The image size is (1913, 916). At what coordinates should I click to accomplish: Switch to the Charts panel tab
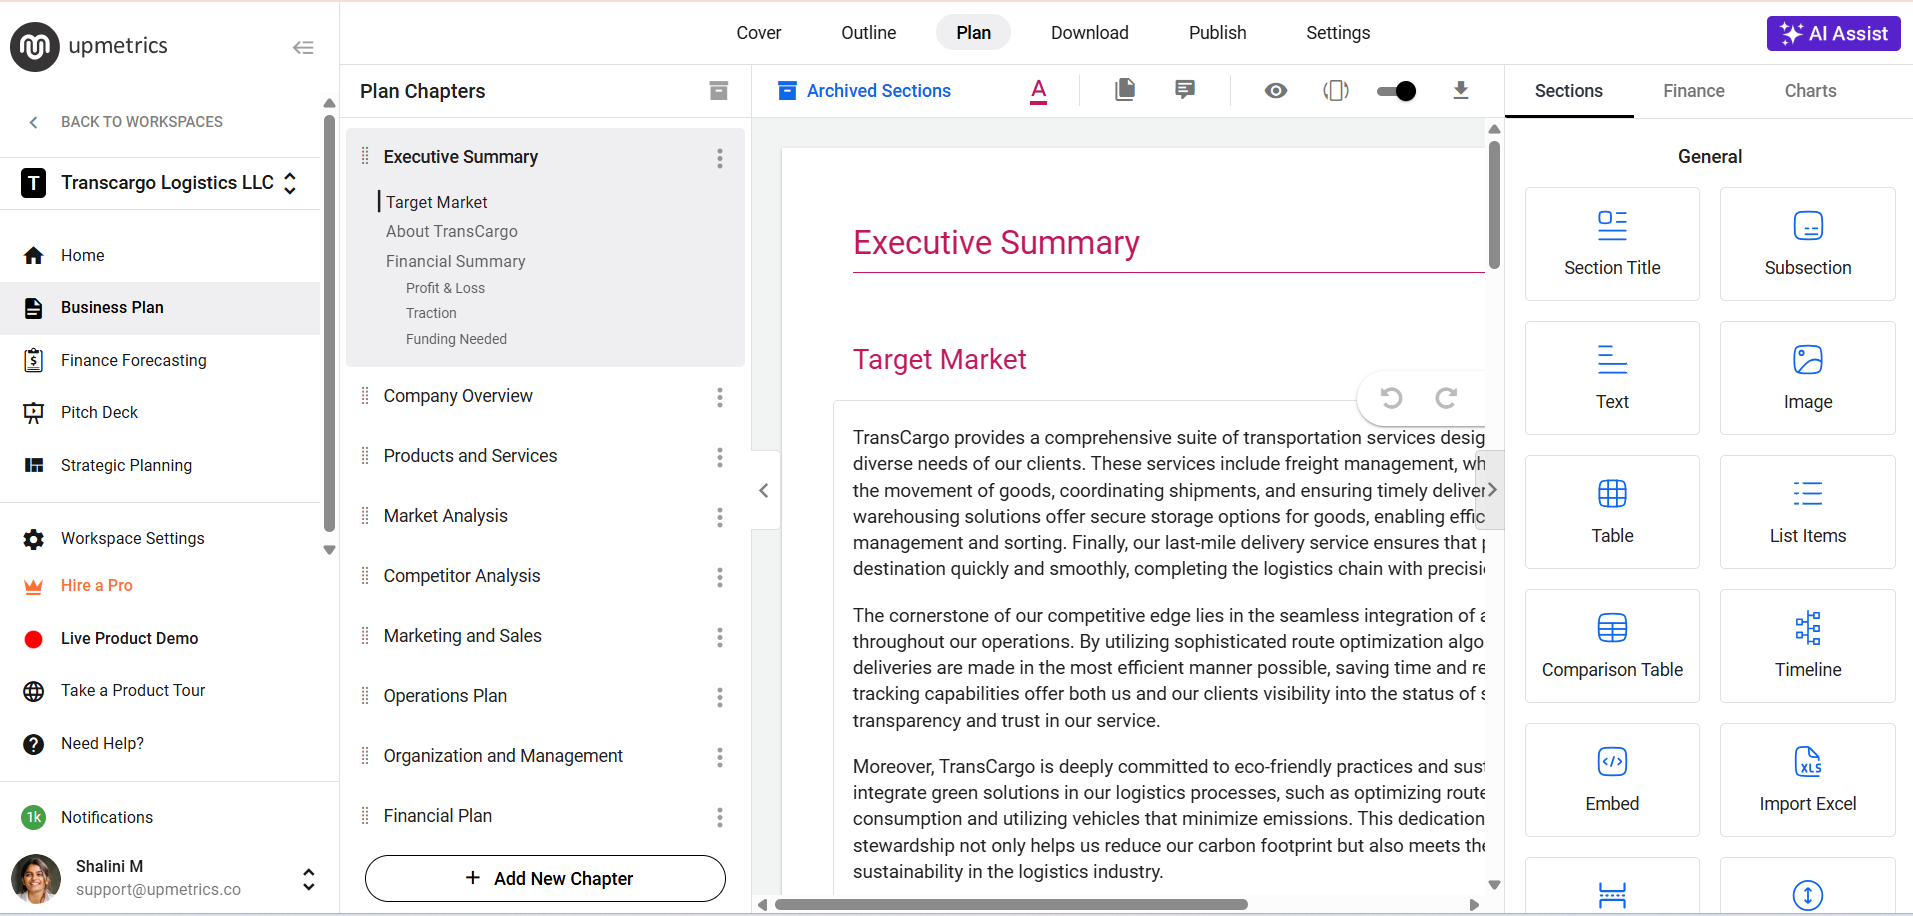tap(1810, 91)
